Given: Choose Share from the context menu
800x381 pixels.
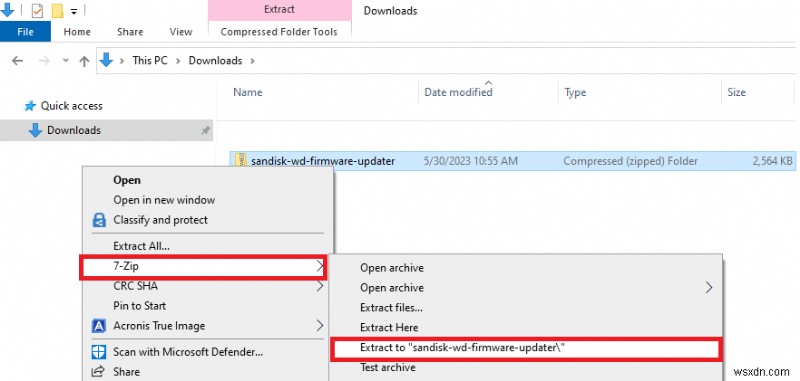Looking at the screenshot, I should 126,372.
